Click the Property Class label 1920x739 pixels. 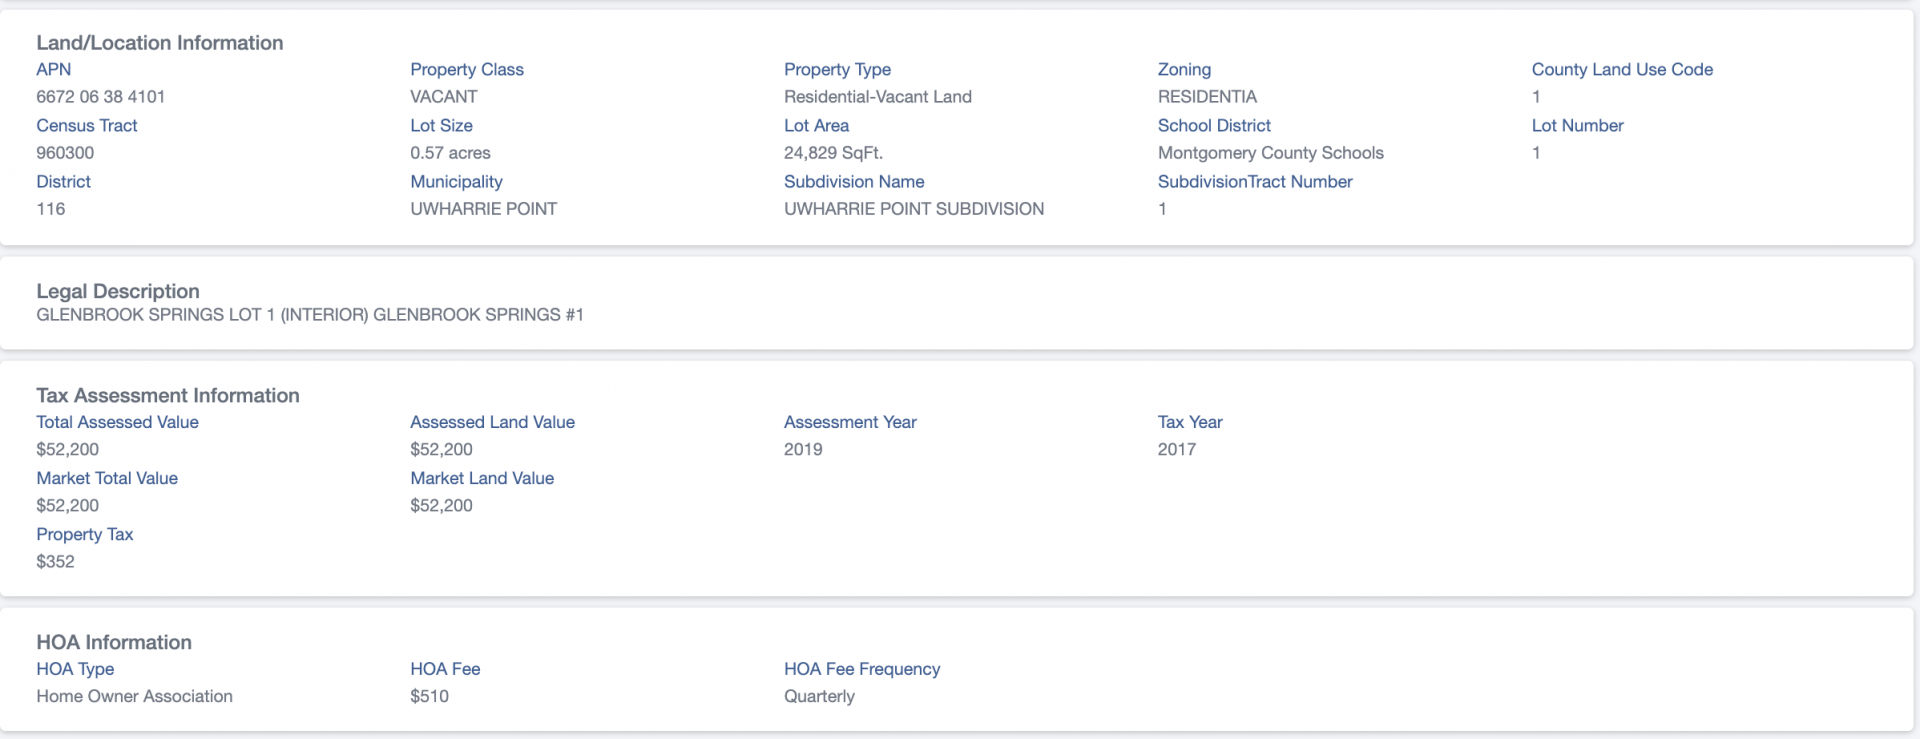467,70
